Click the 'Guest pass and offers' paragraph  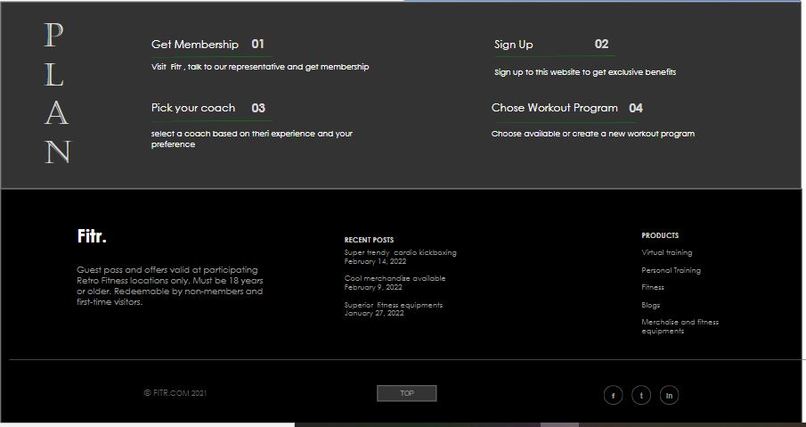[170, 286]
